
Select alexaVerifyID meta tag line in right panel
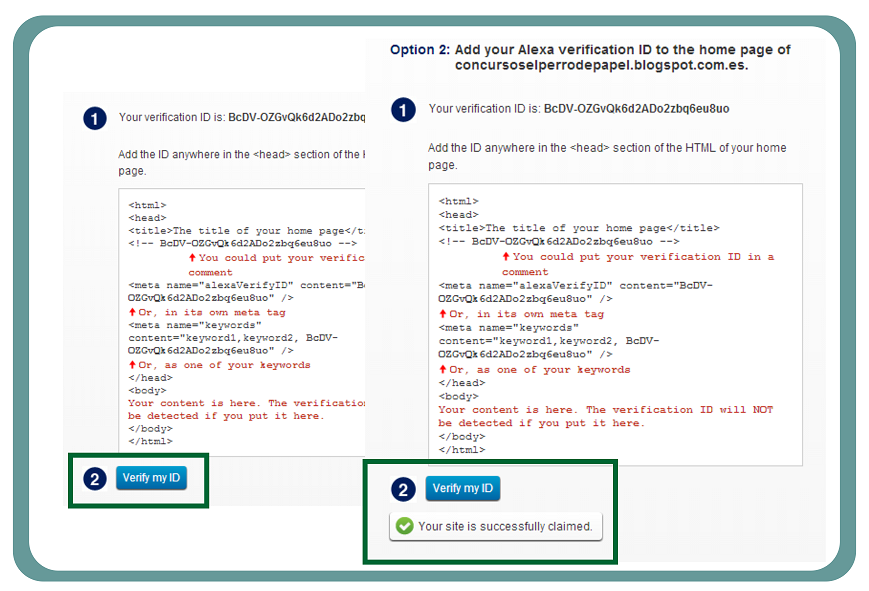[575, 292]
